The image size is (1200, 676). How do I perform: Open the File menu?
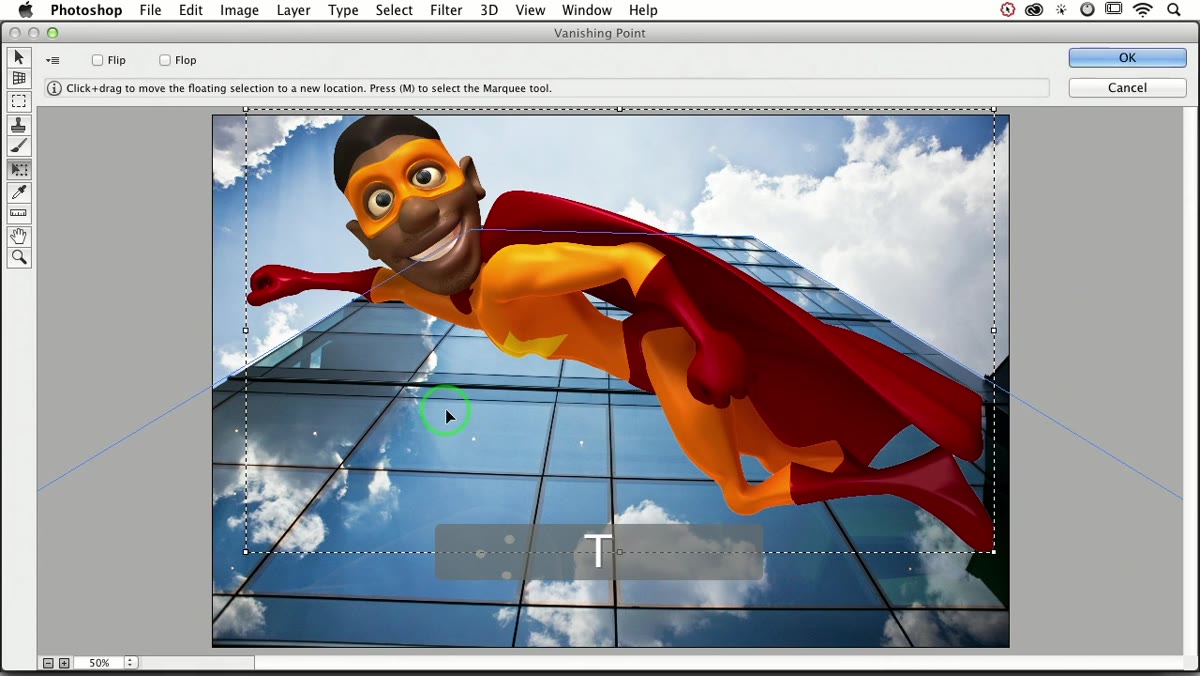[x=150, y=10]
